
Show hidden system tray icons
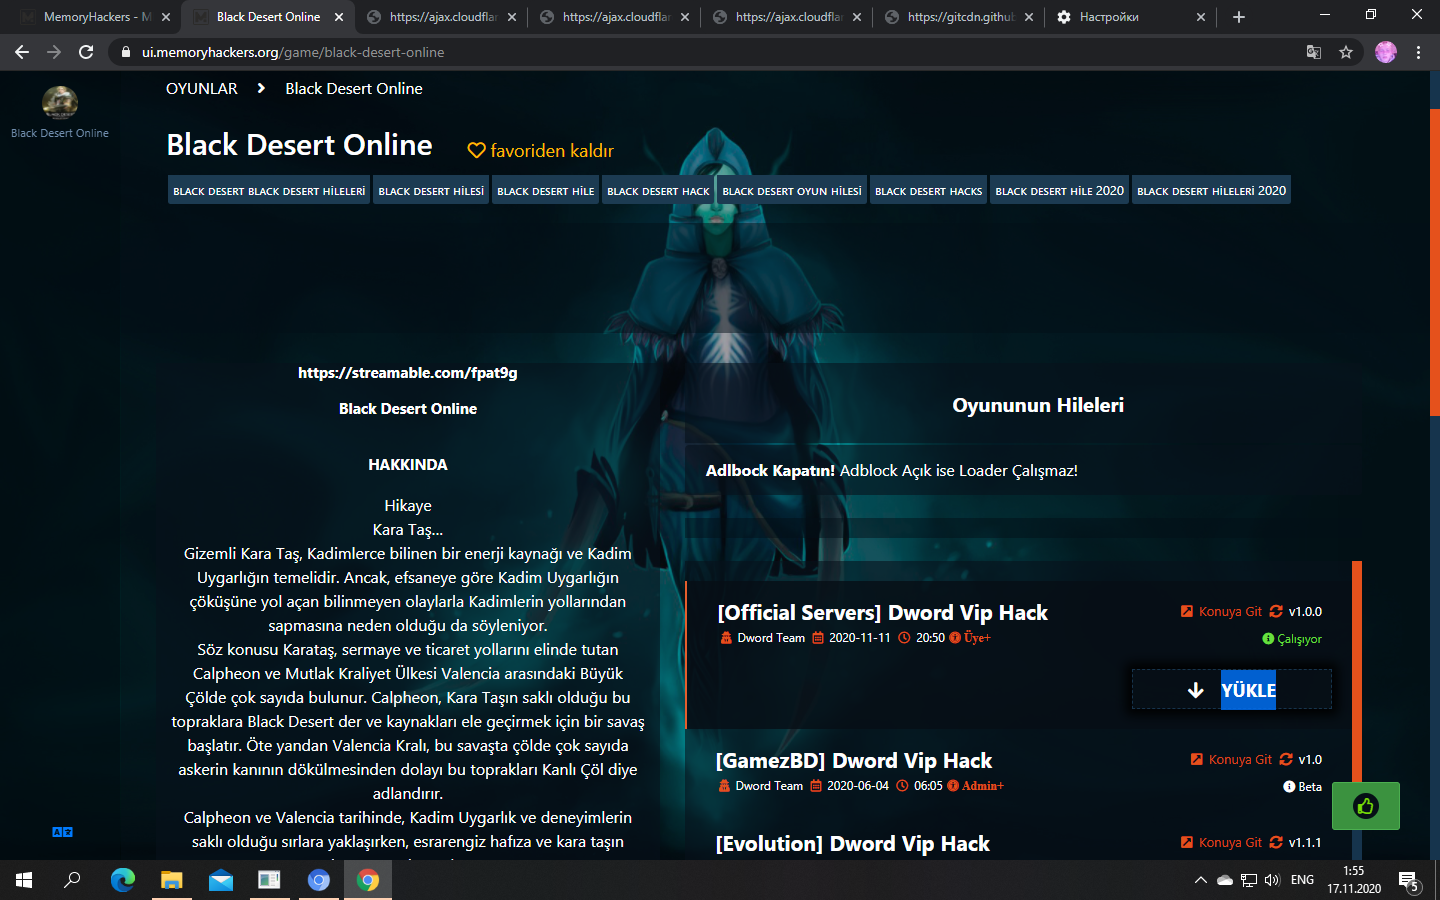point(1200,880)
